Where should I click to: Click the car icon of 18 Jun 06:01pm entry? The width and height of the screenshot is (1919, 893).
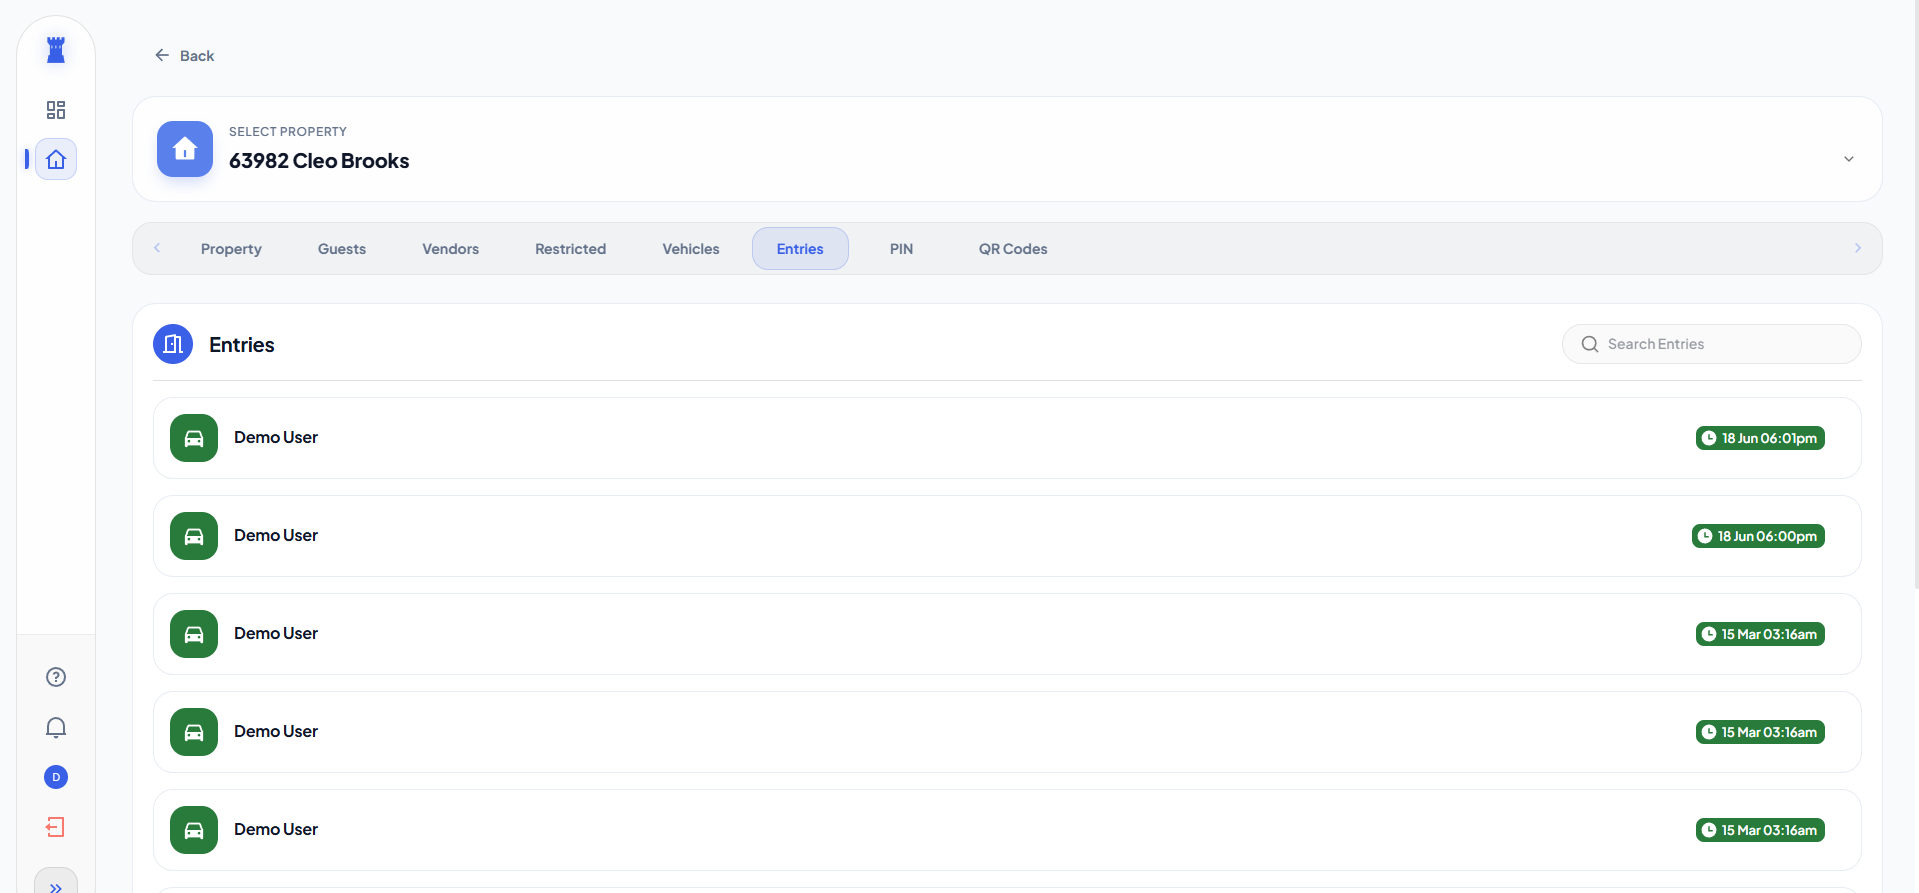click(194, 438)
